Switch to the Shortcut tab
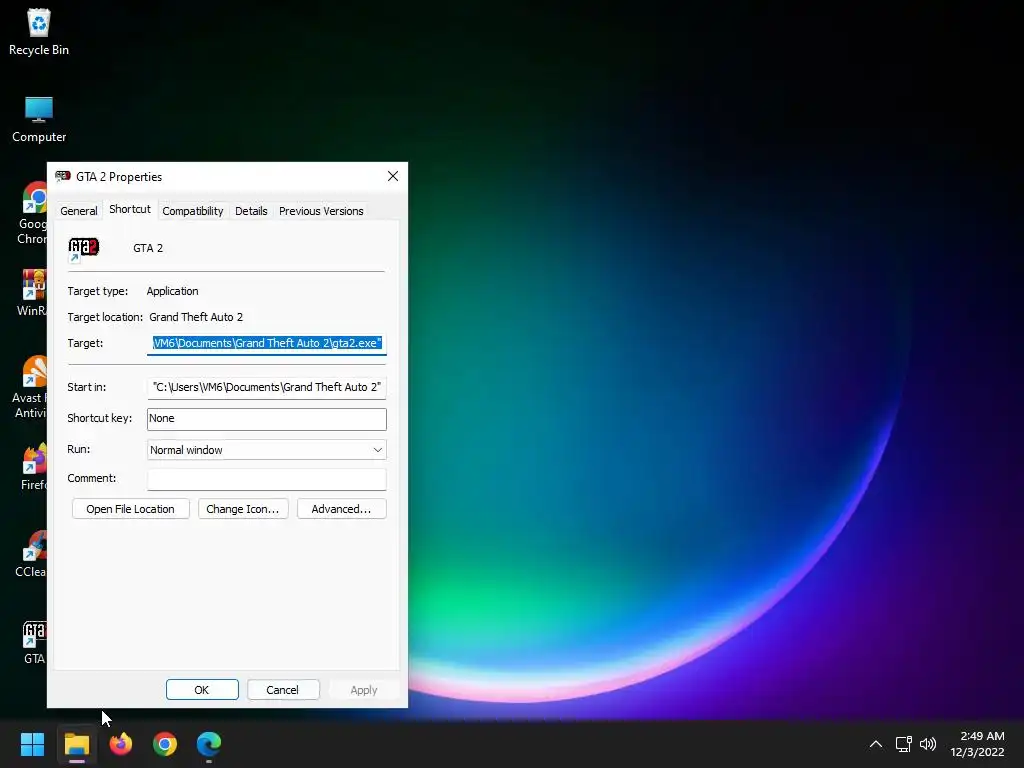Screen dimensions: 1024x768 [x=130, y=209]
